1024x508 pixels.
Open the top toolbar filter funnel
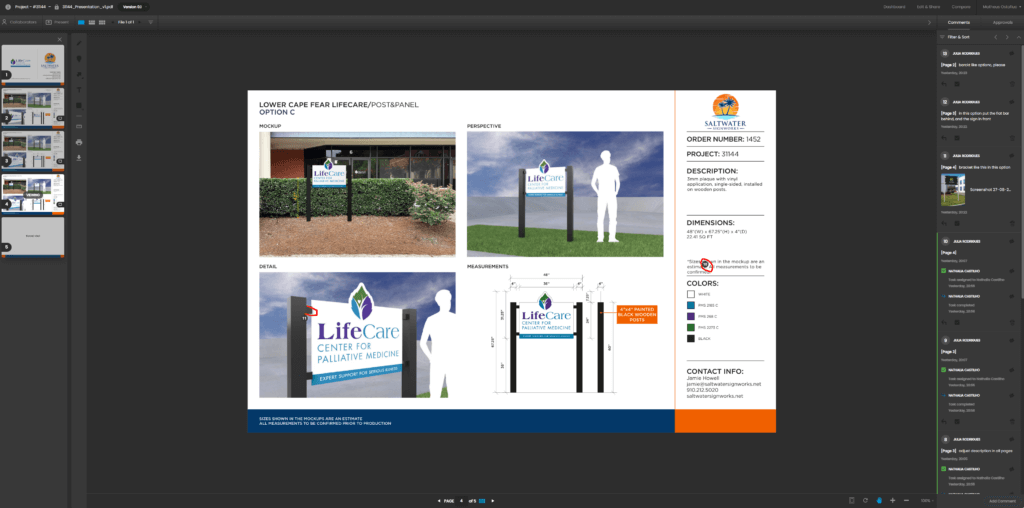pyautogui.click(x=151, y=22)
